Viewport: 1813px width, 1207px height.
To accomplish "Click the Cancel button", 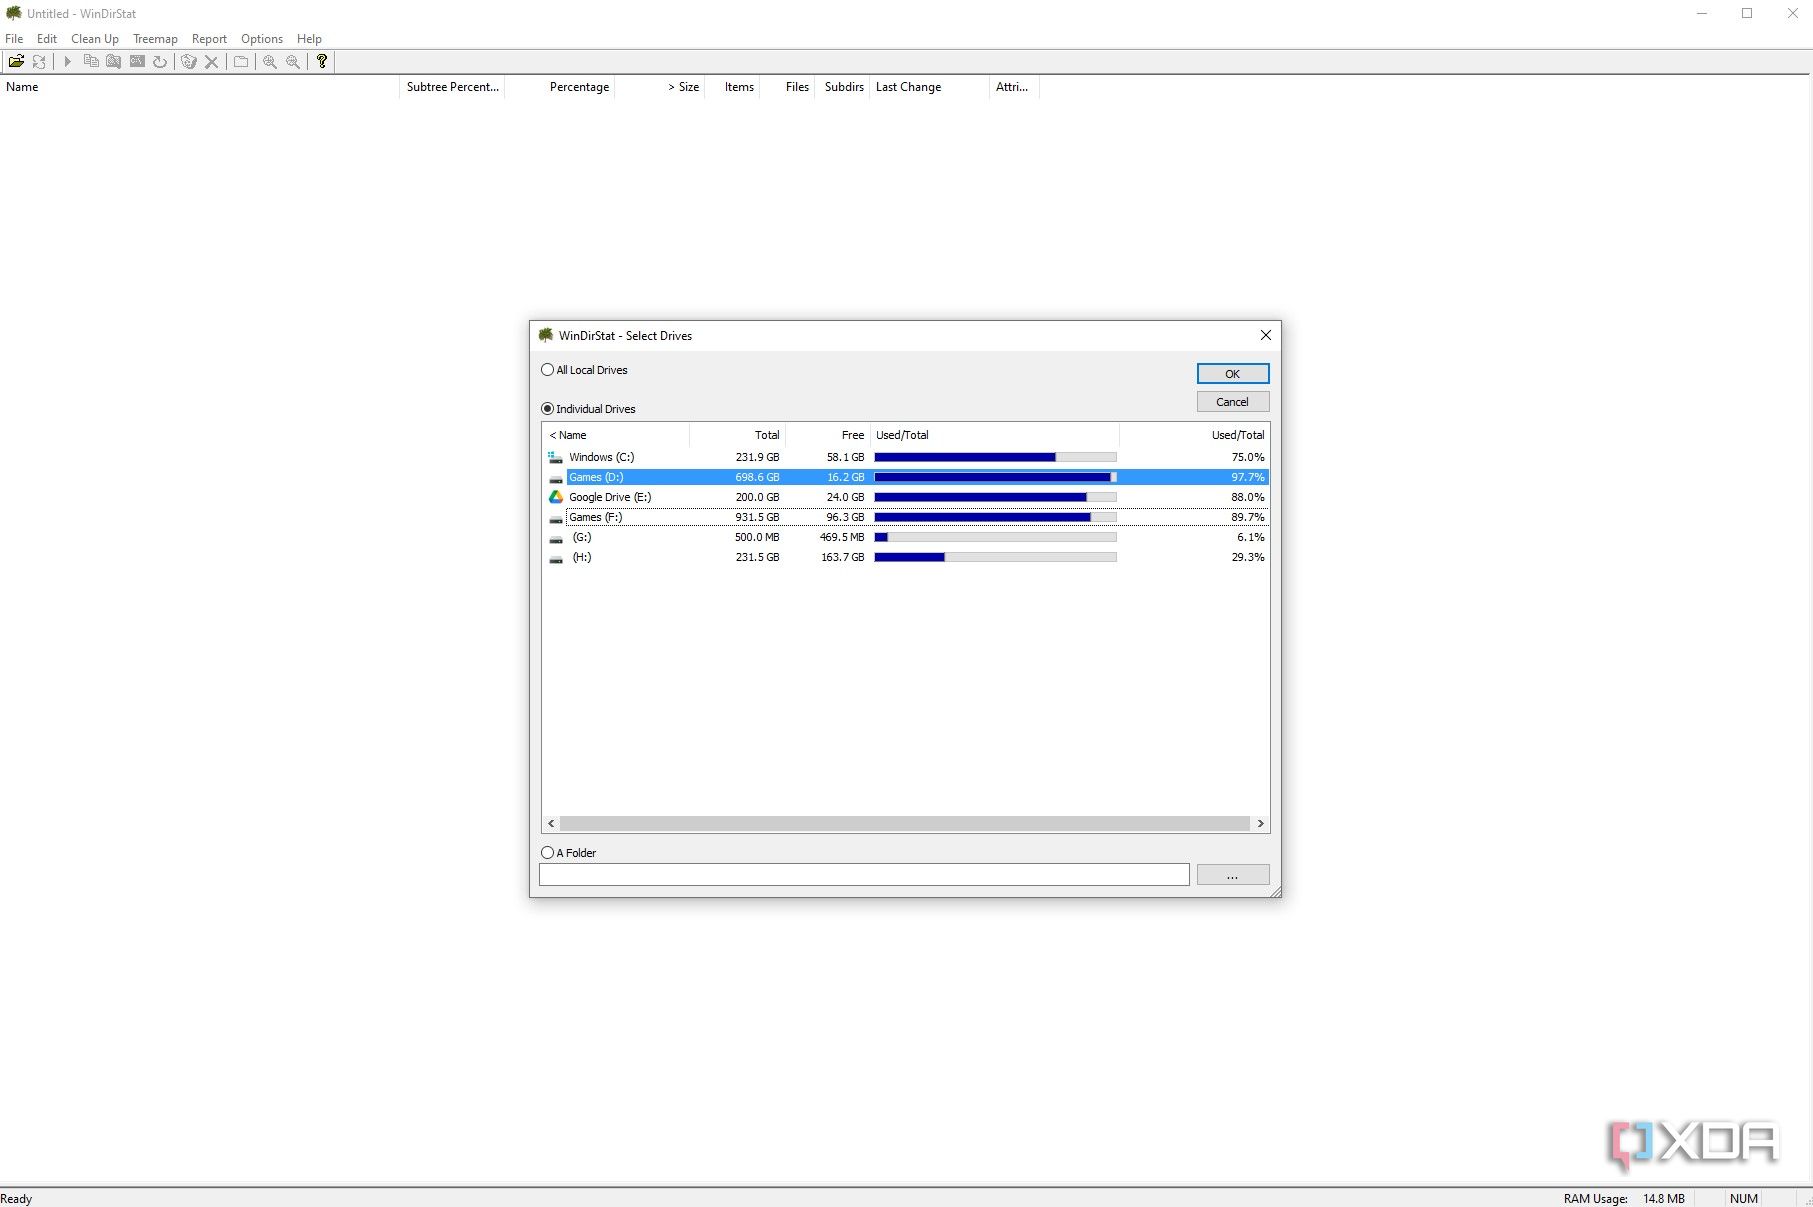I will click(1233, 402).
